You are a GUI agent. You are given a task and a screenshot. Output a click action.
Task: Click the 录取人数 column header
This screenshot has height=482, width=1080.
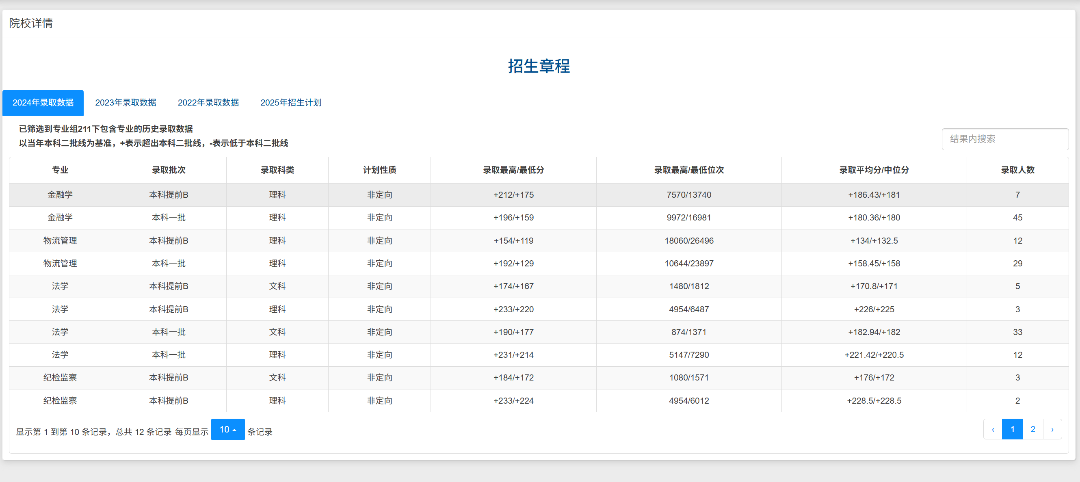coord(1018,170)
